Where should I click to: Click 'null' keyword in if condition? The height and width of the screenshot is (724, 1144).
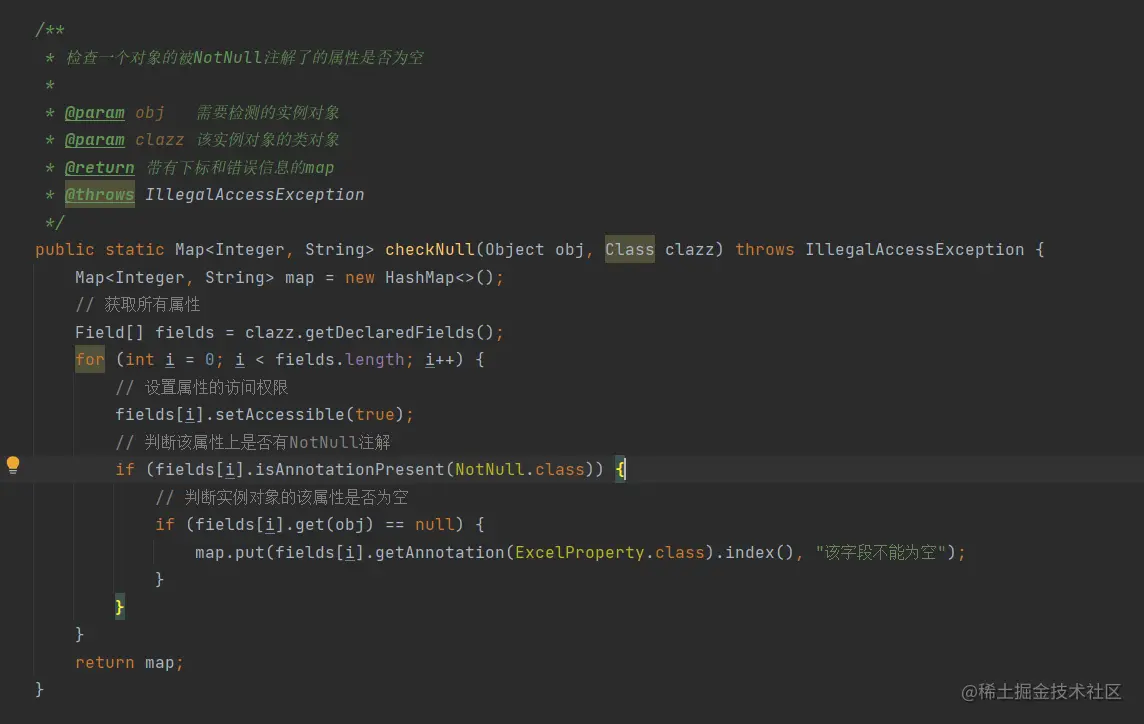(434, 525)
